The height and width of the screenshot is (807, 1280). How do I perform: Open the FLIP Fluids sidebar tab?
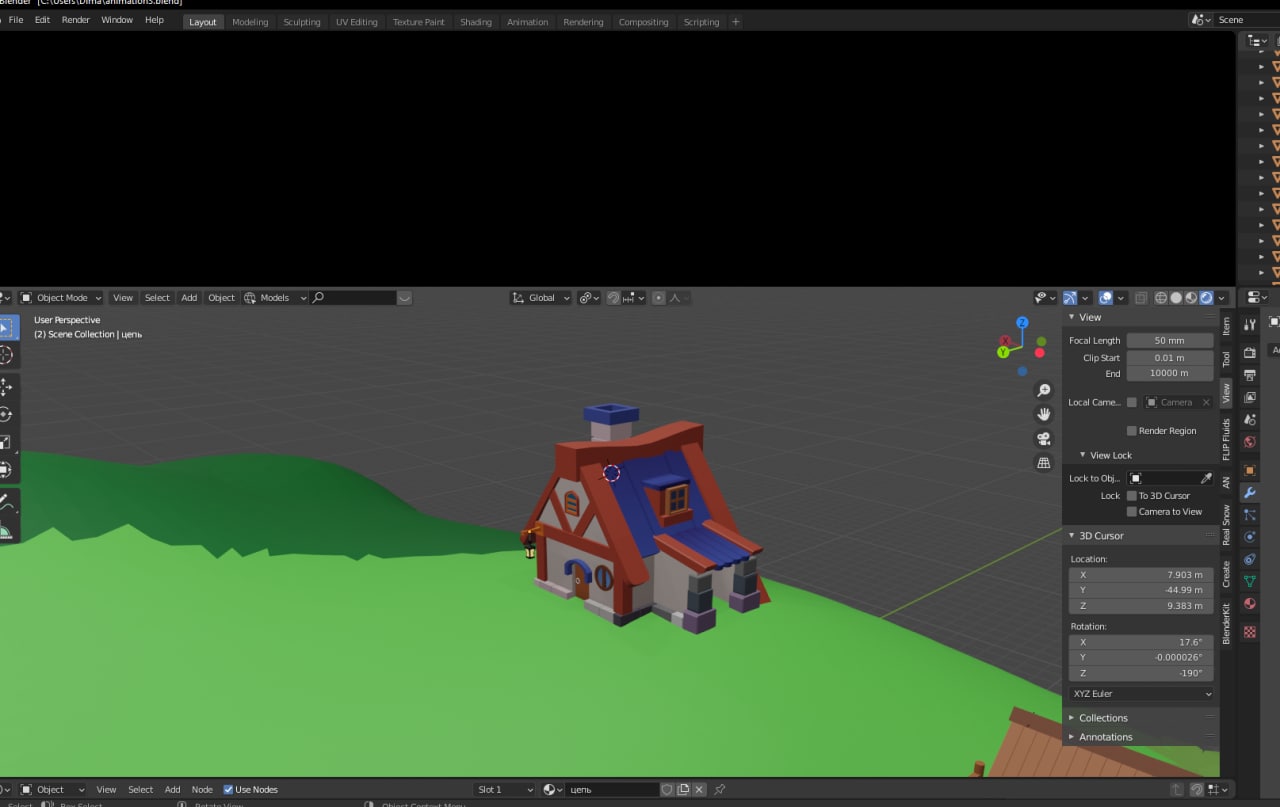click(1227, 439)
